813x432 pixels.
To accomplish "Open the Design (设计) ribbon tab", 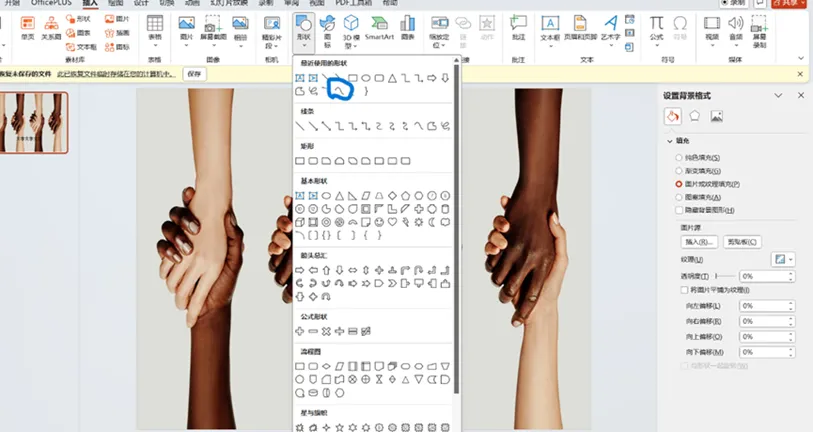I will 141,3.
